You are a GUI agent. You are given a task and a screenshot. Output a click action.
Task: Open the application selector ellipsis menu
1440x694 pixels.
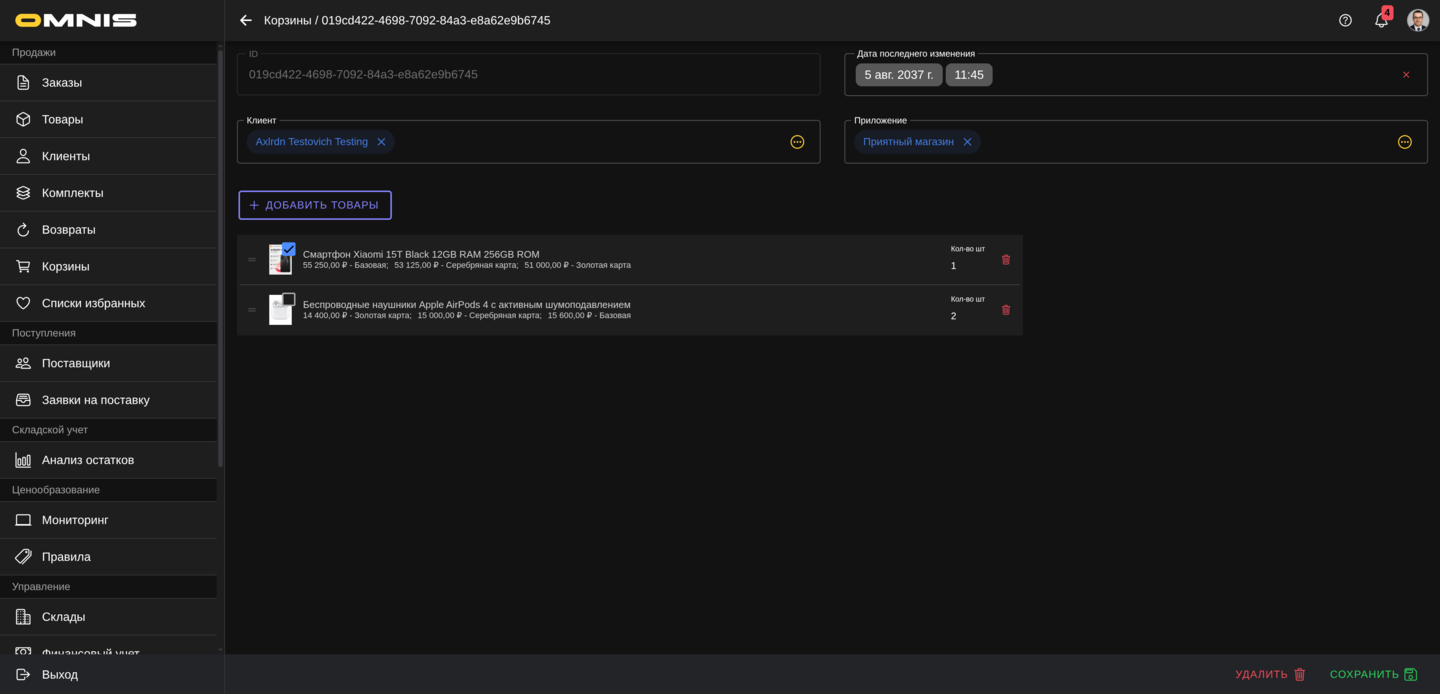tap(1404, 142)
